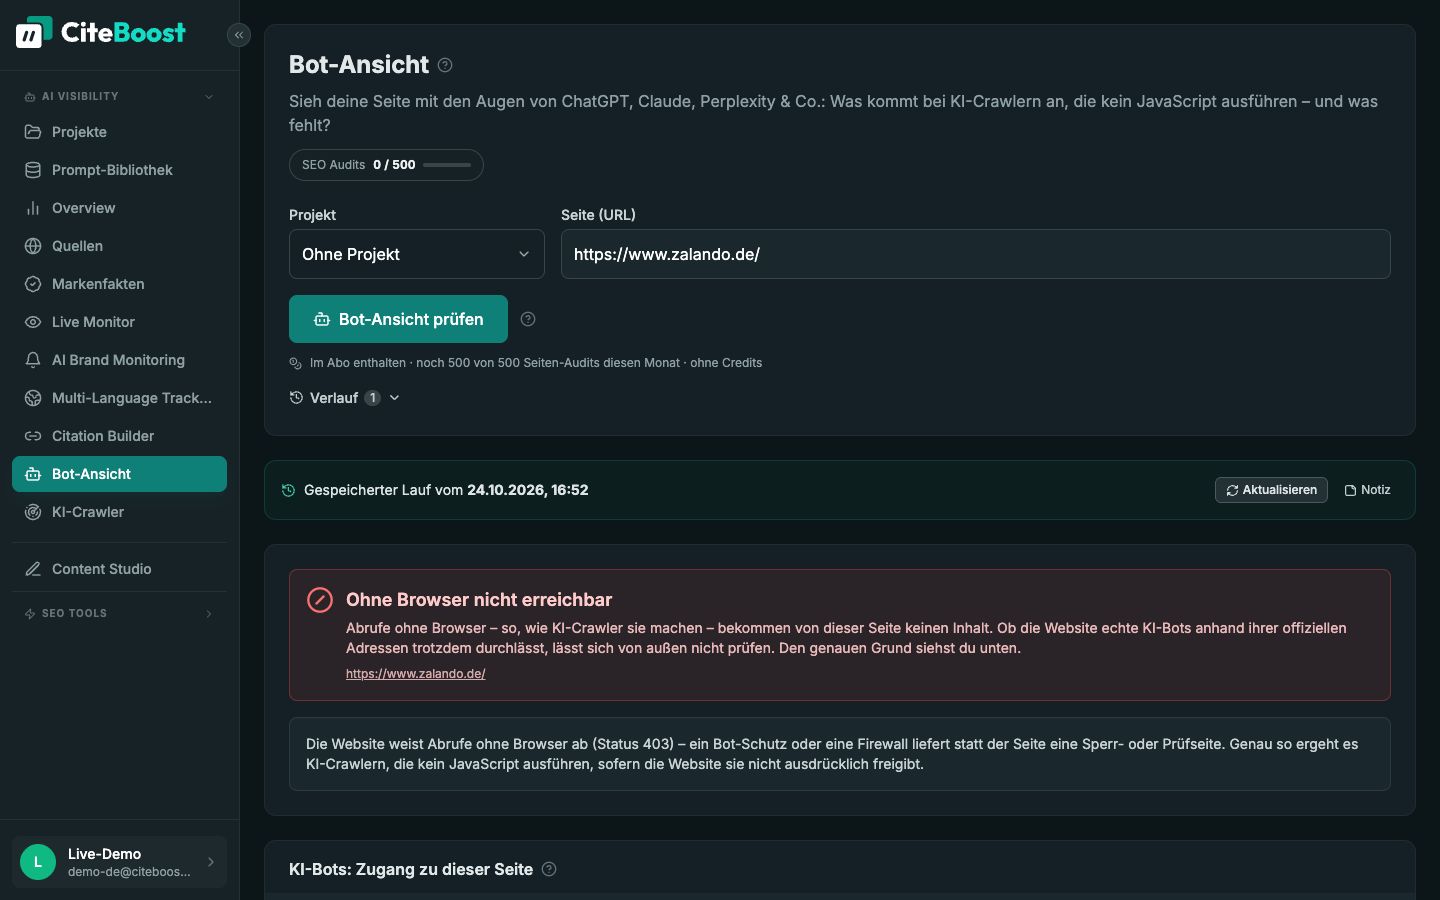Click the Aktualisieren button
The height and width of the screenshot is (900, 1440).
pyautogui.click(x=1271, y=490)
